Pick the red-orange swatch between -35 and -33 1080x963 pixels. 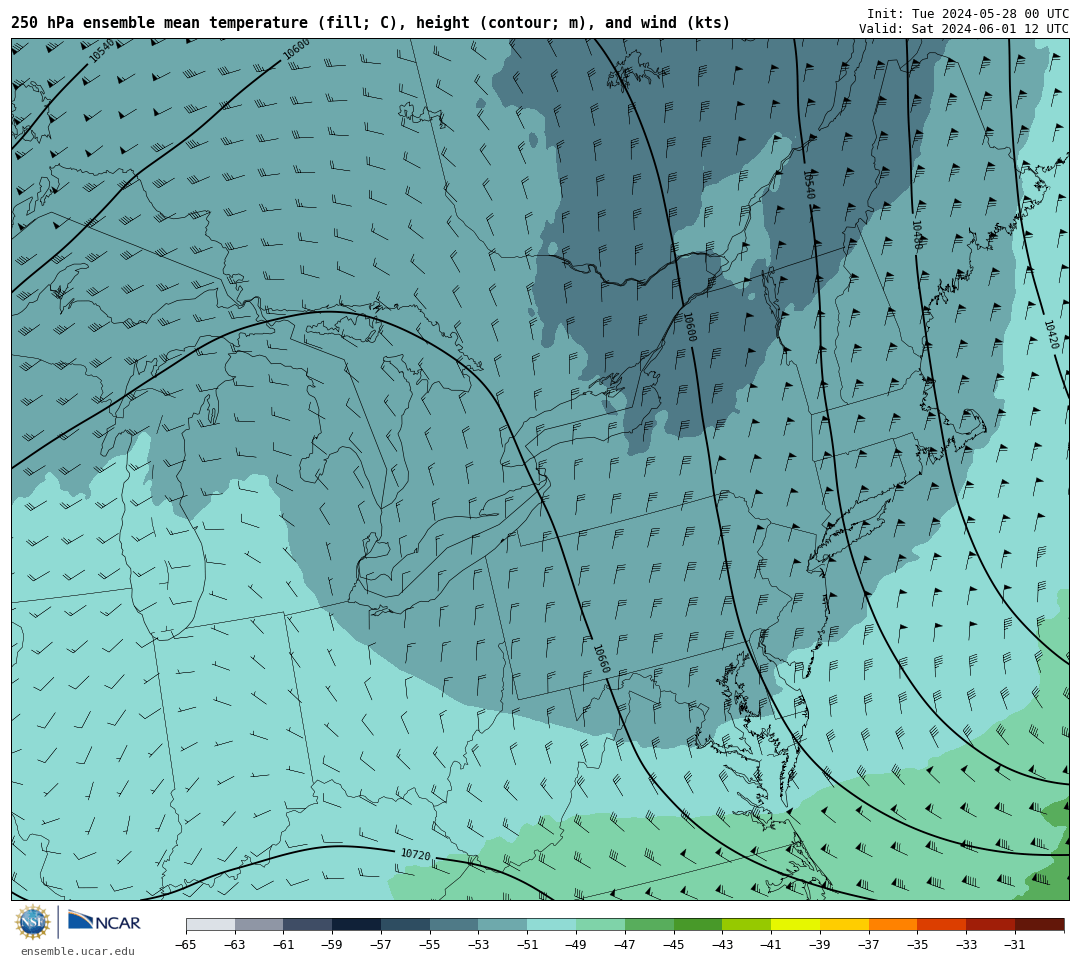click(942, 925)
